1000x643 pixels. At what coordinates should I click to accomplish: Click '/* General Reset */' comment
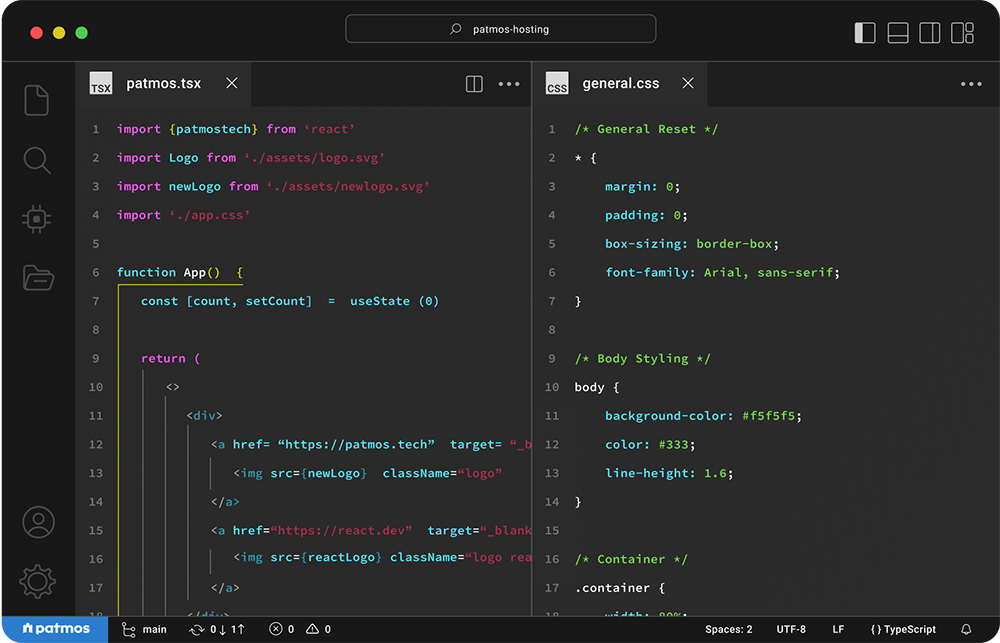click(646, 129)
